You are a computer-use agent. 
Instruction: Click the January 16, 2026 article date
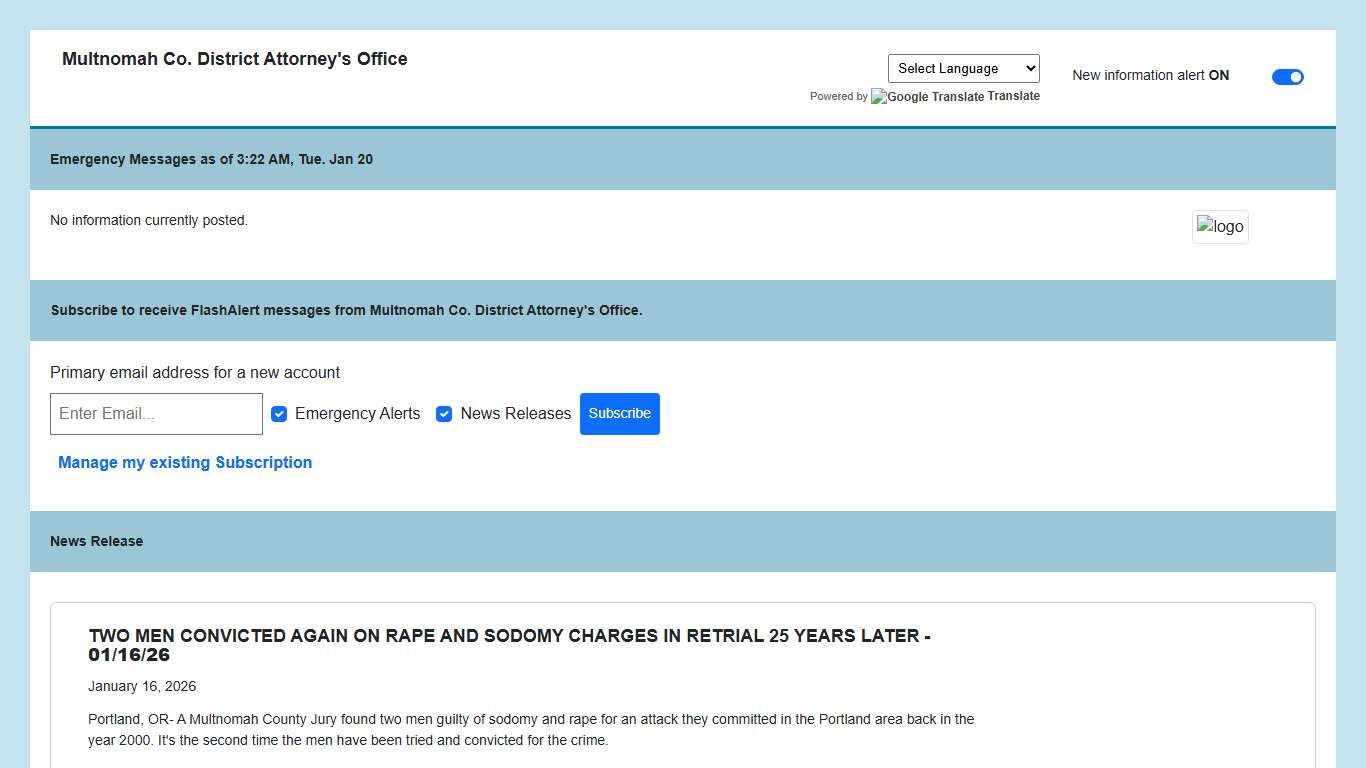(x=142, y=686)
